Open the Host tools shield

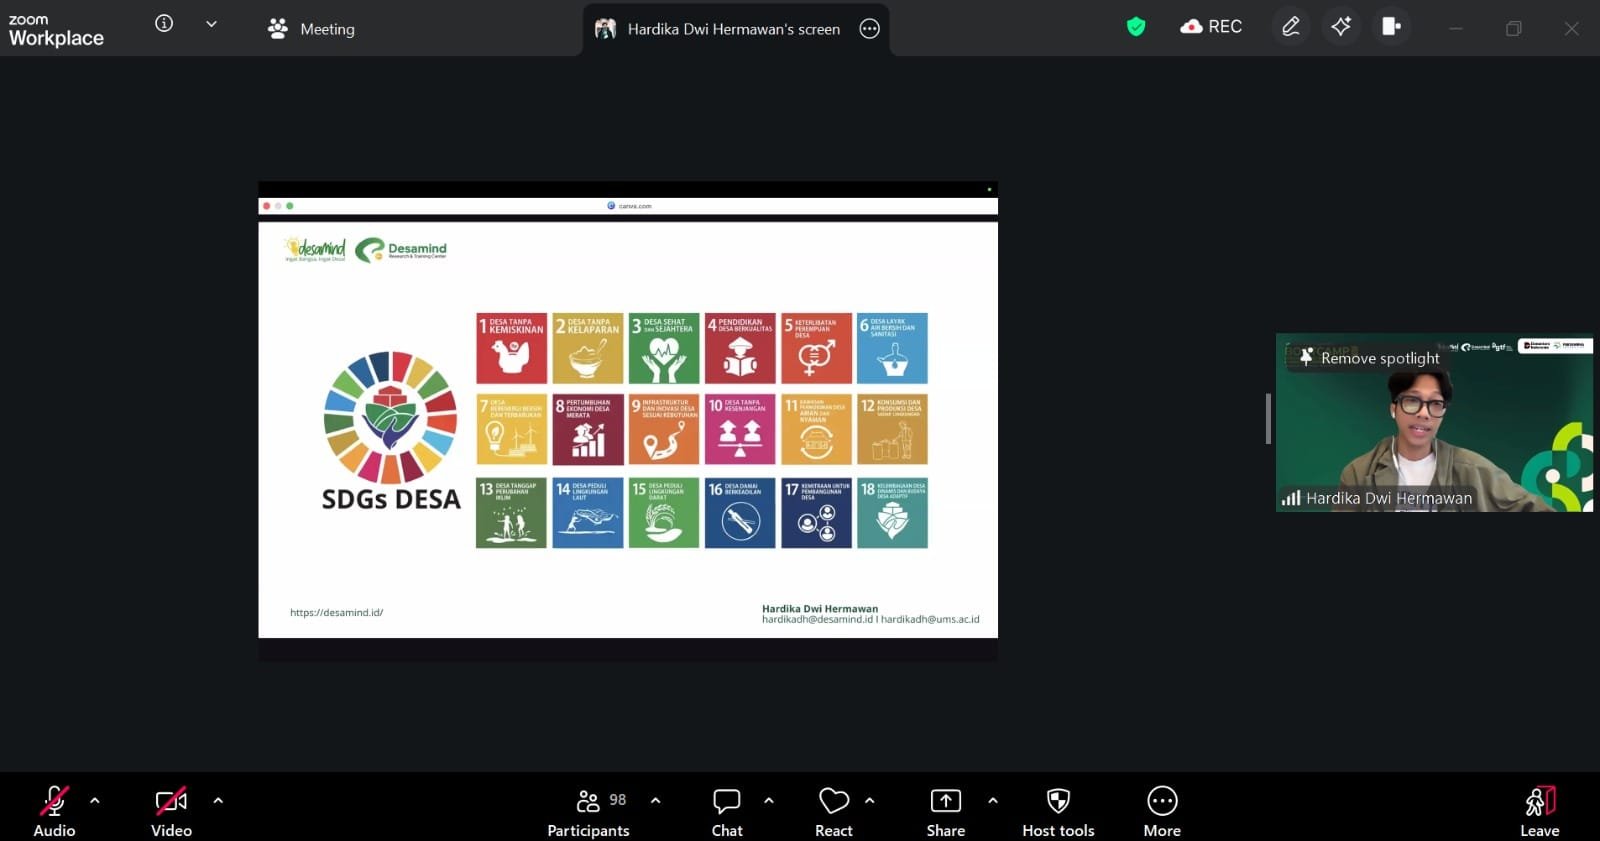point(1058,801)
